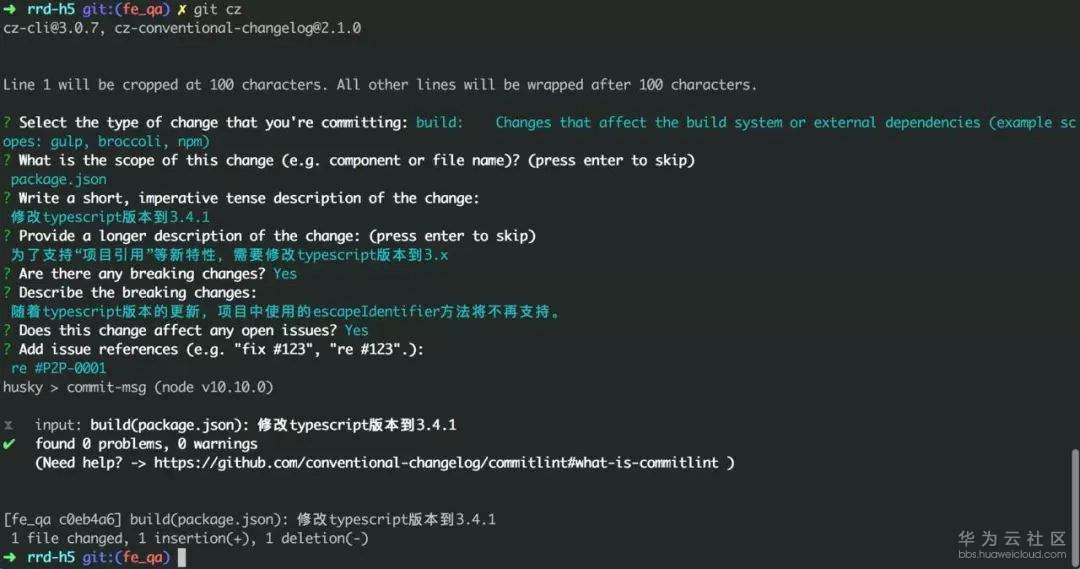Screen dimensions: 1080x569
Task: Click the terminal scrollbar thumb on the right edge
Action: click(x=1075, y=505)
